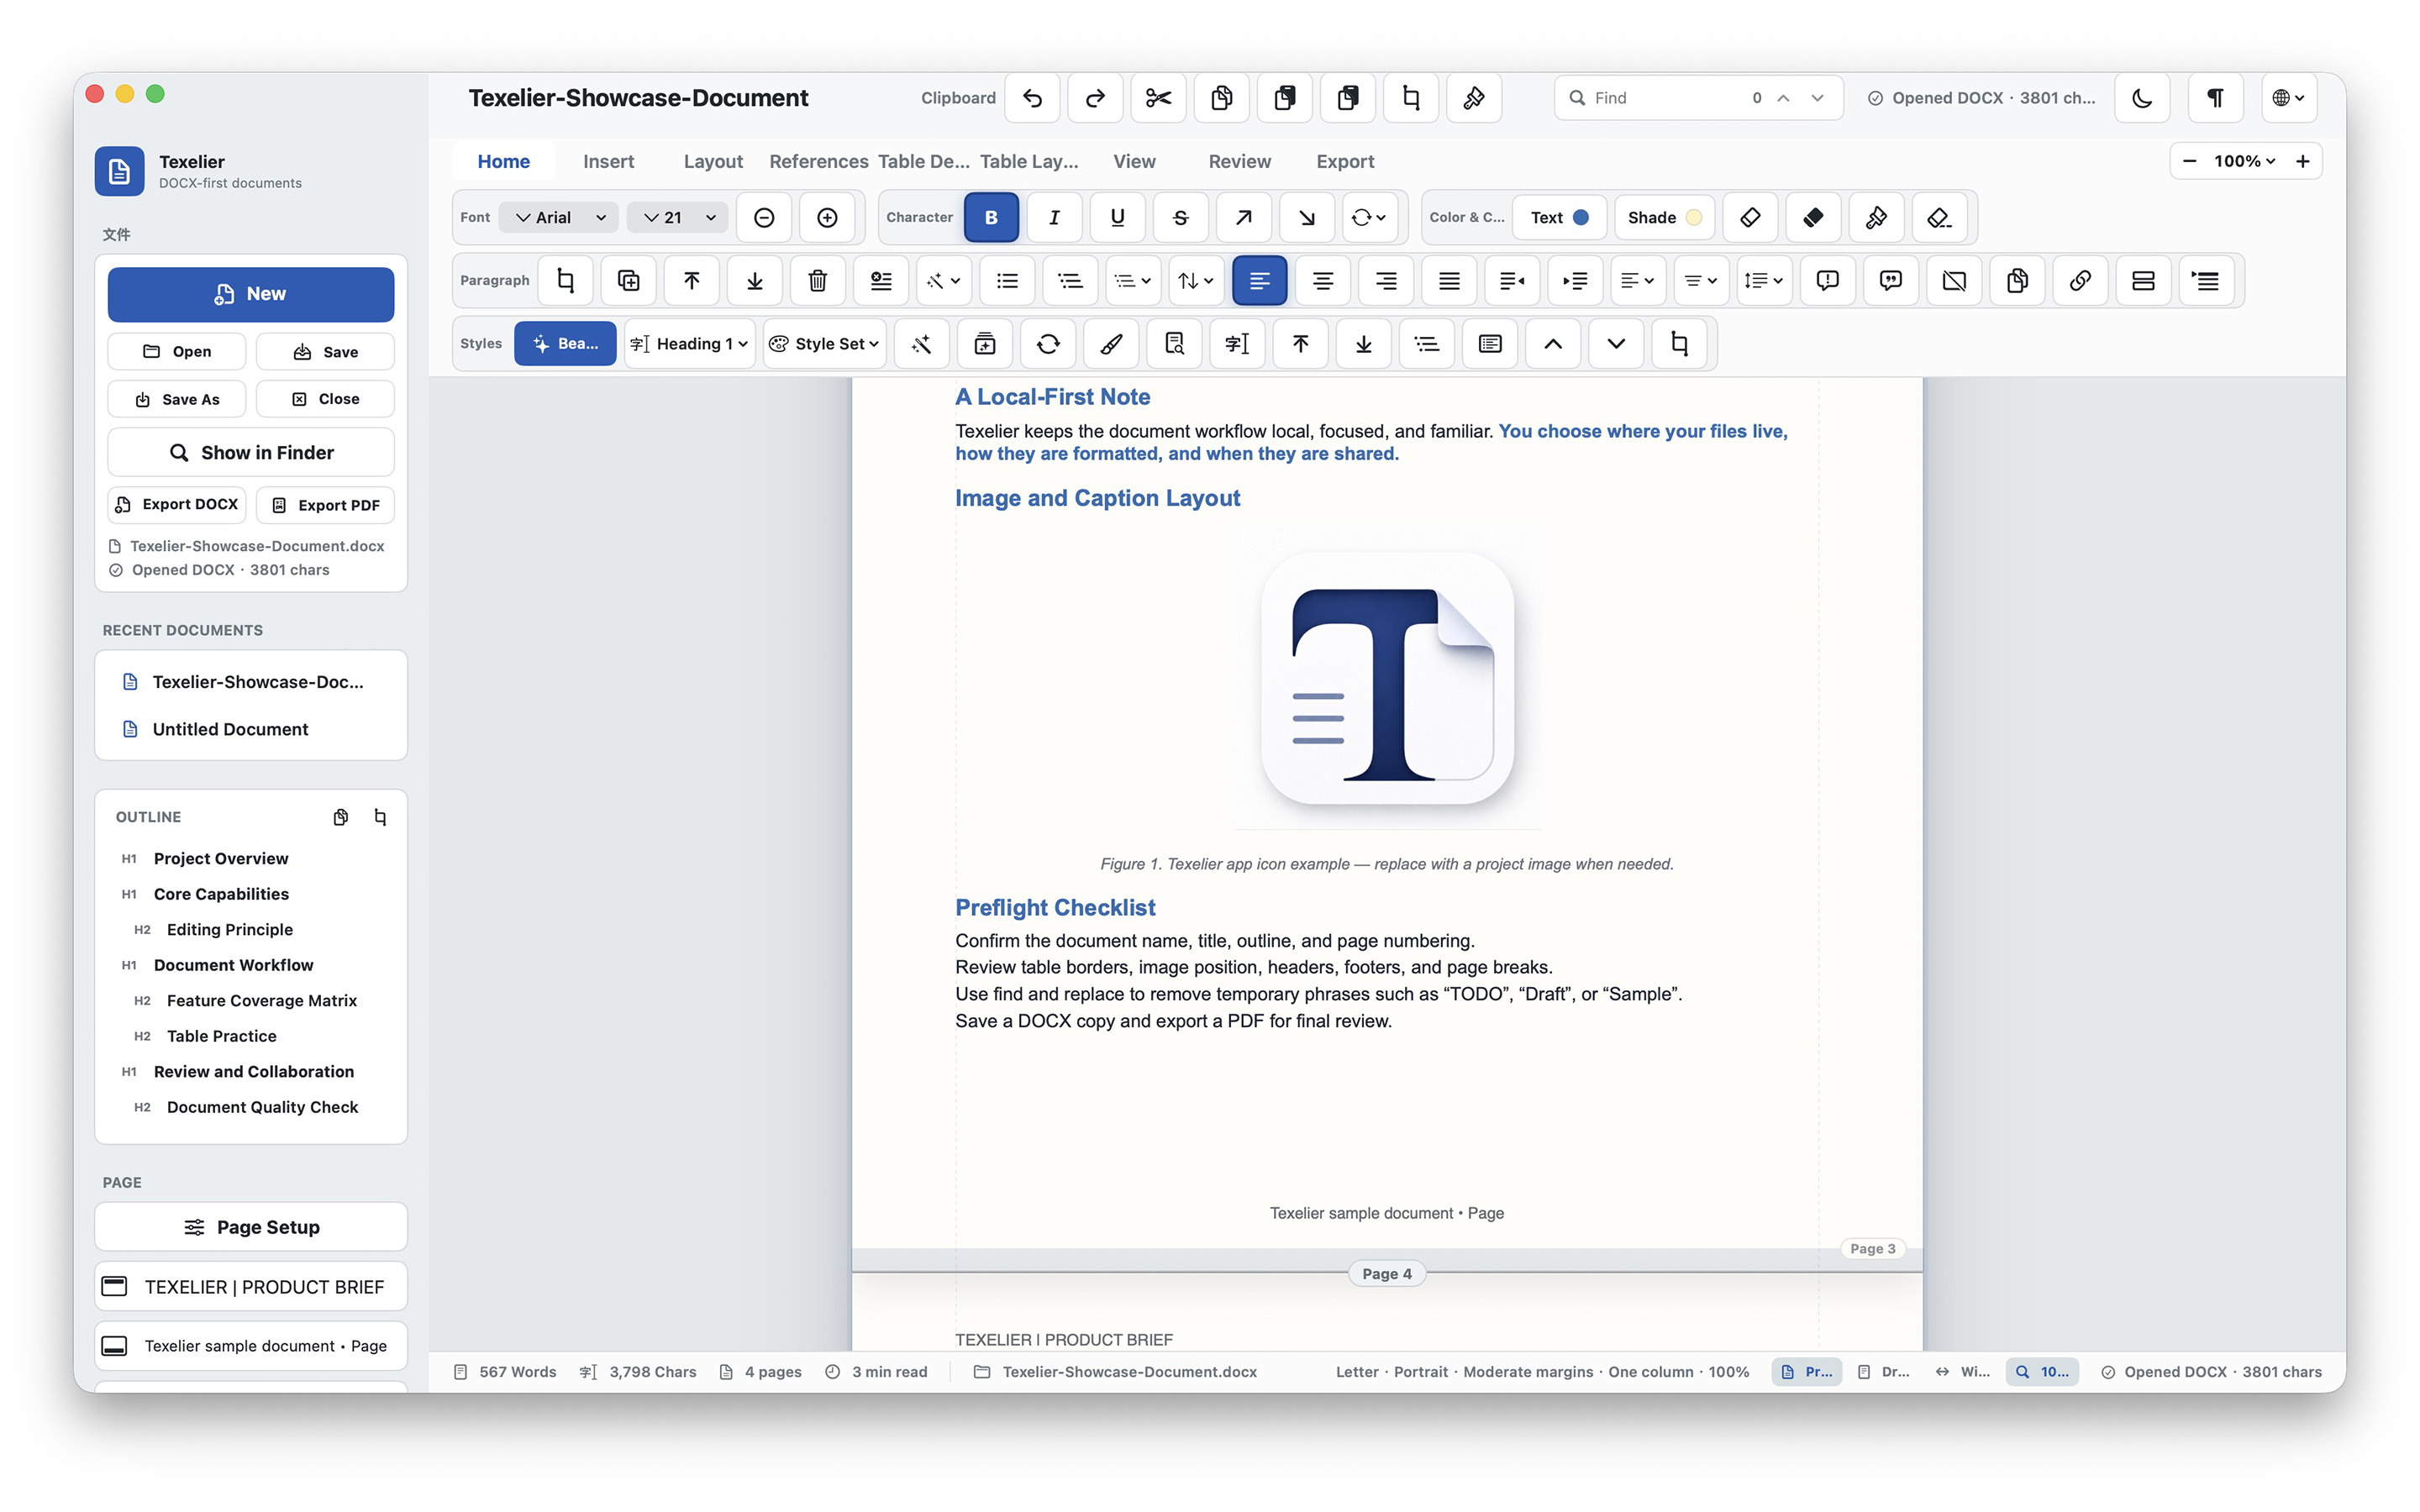Screen dimensions: 2420x1512
Task: Click Show in Finder button
Action: coord(251,453)
